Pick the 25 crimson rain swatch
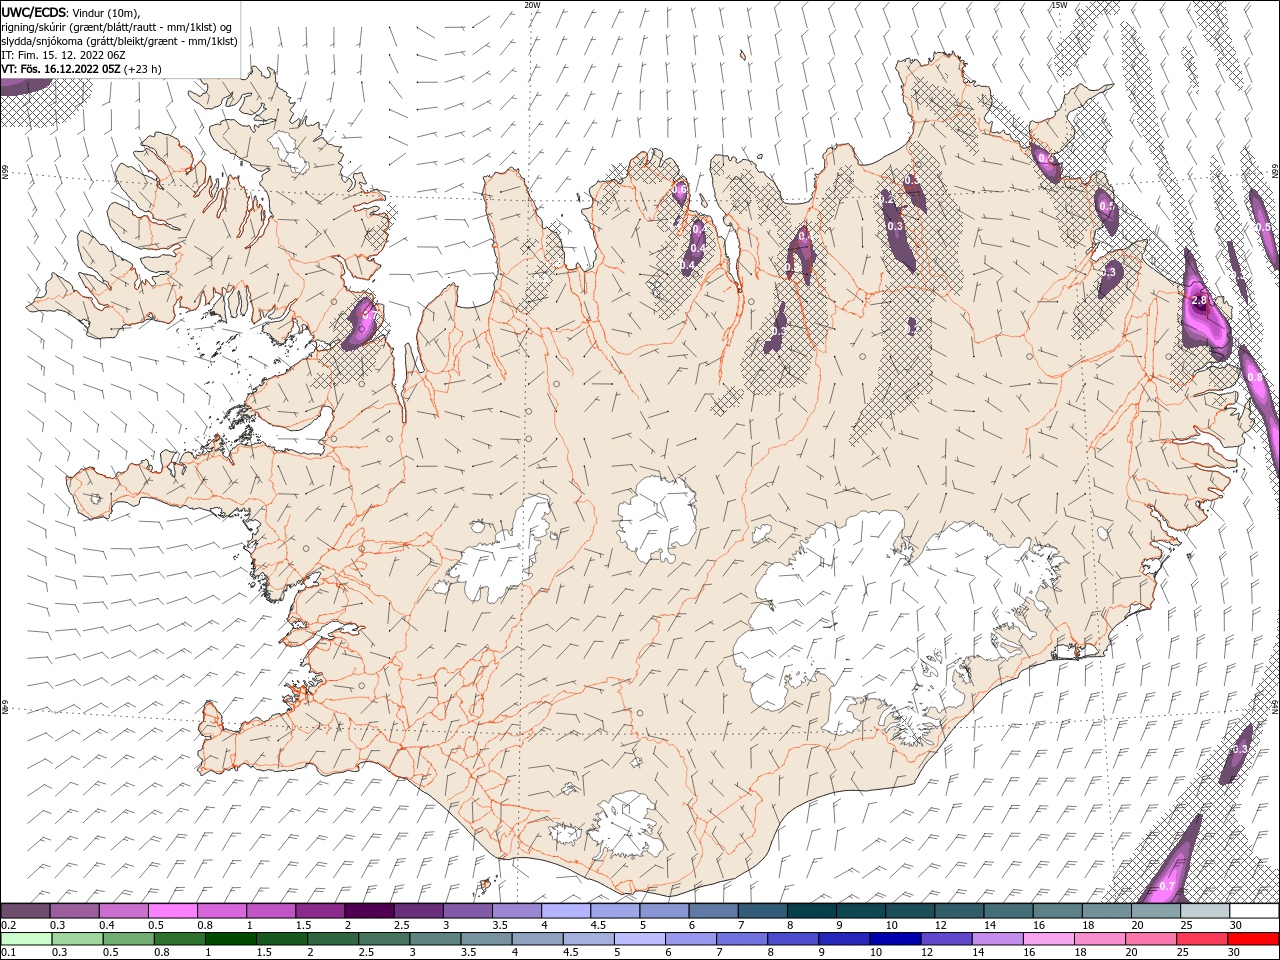 click(x=1202, y=939)
